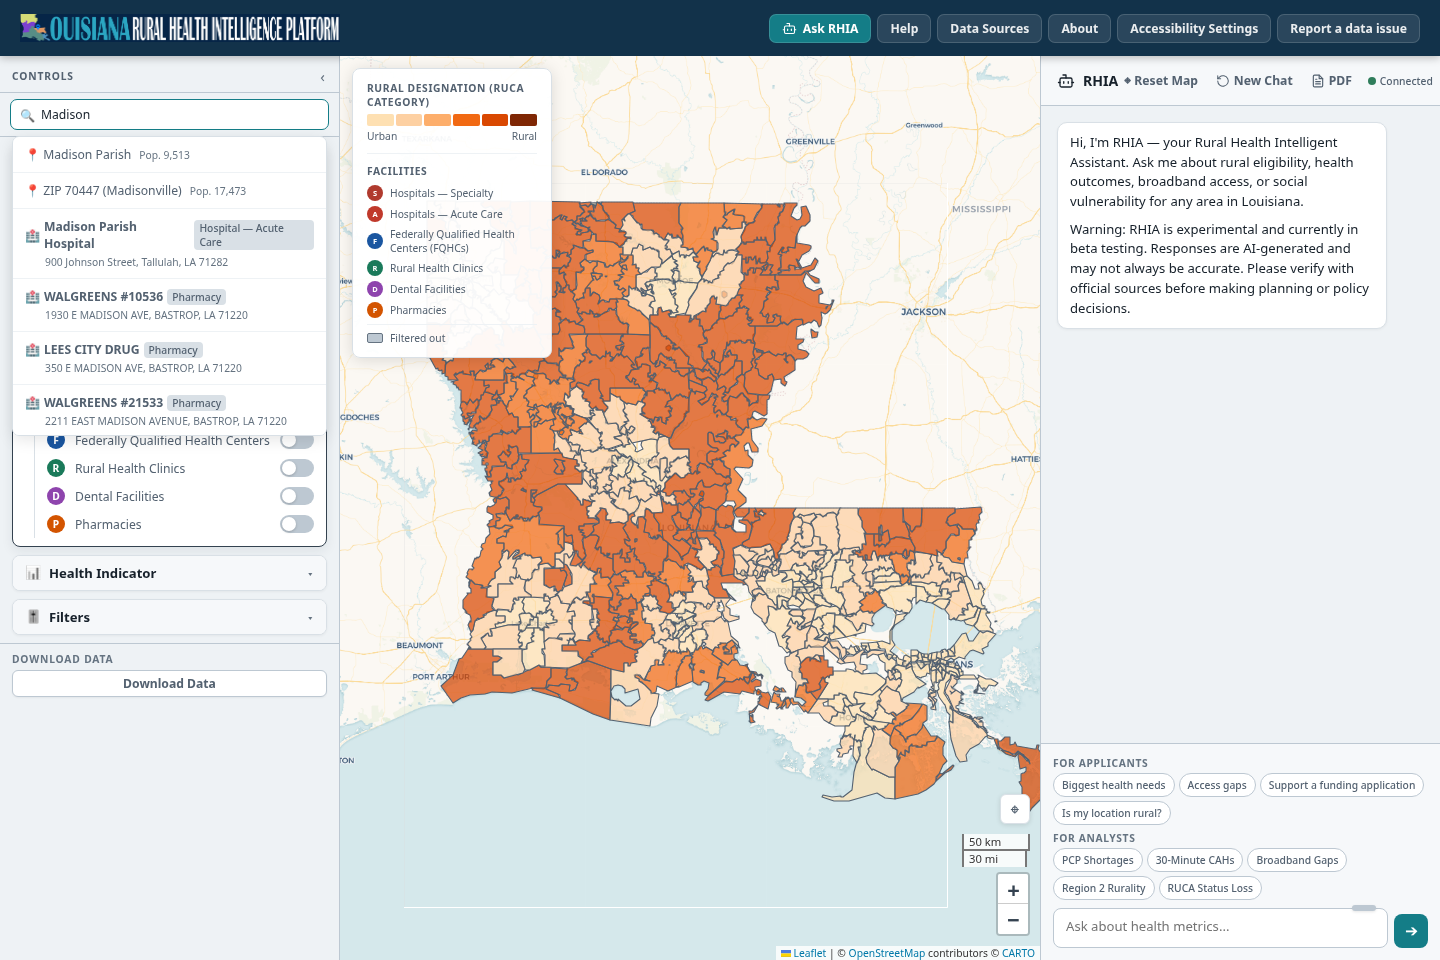Click Reset Map
This screenshot has width=1440, height=960.
point(1160,81)
